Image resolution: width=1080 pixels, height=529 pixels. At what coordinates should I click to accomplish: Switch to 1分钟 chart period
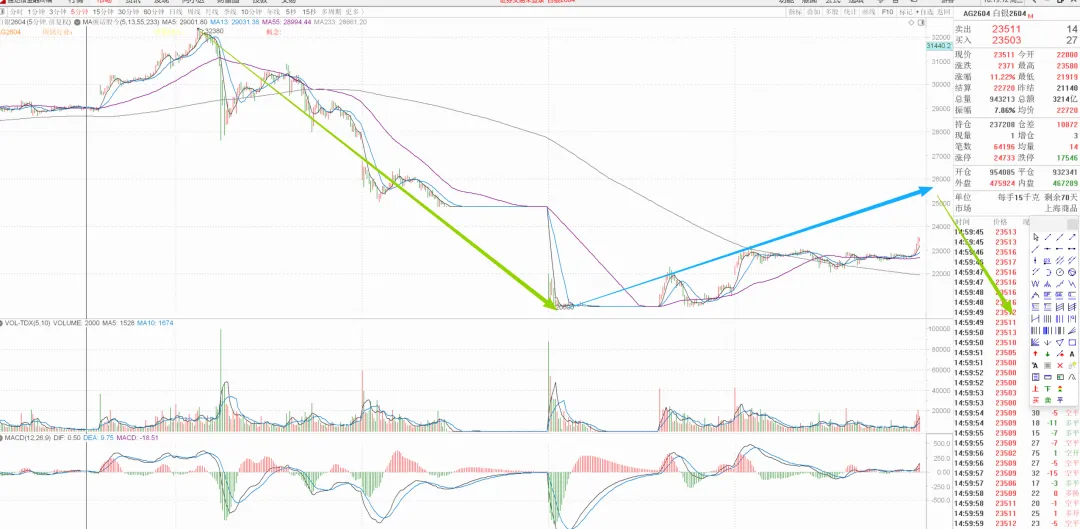[36, 12]
